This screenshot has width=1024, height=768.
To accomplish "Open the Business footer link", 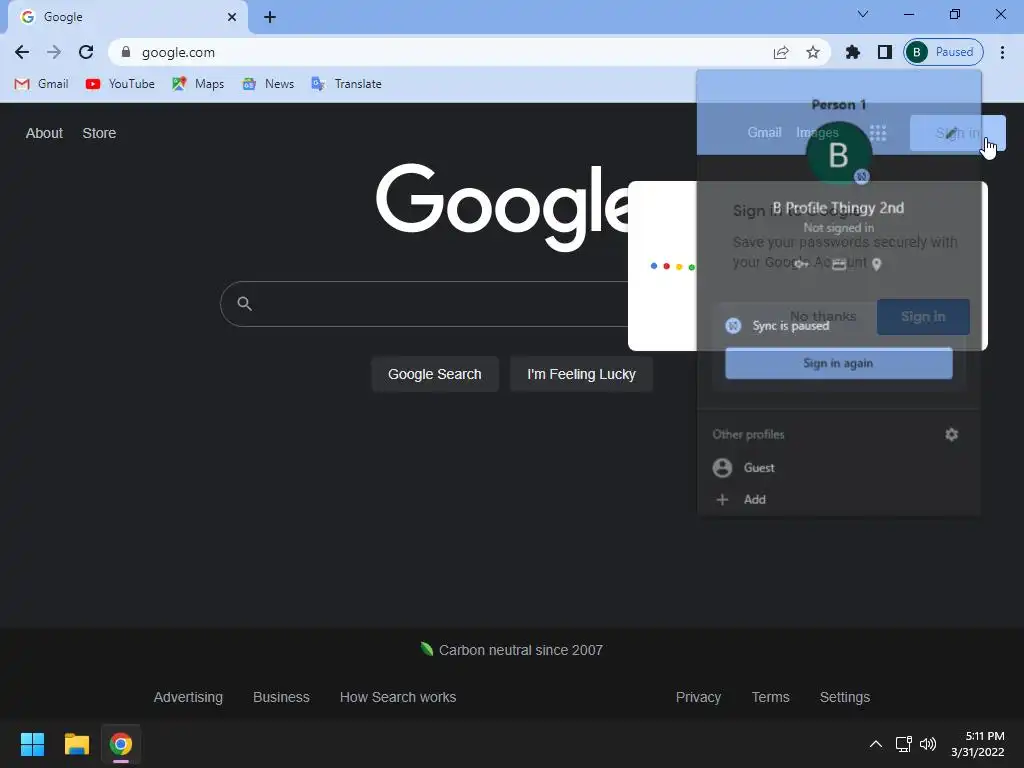I will pos(281,697).
